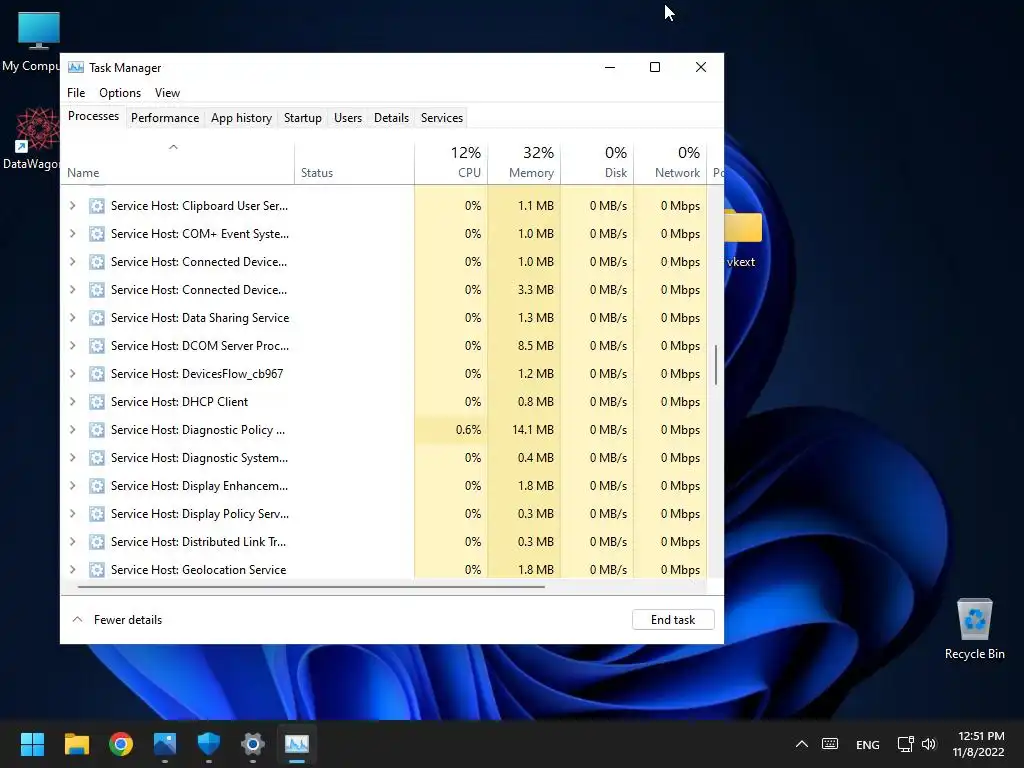Switch to the Services tab

click(441, 118)
